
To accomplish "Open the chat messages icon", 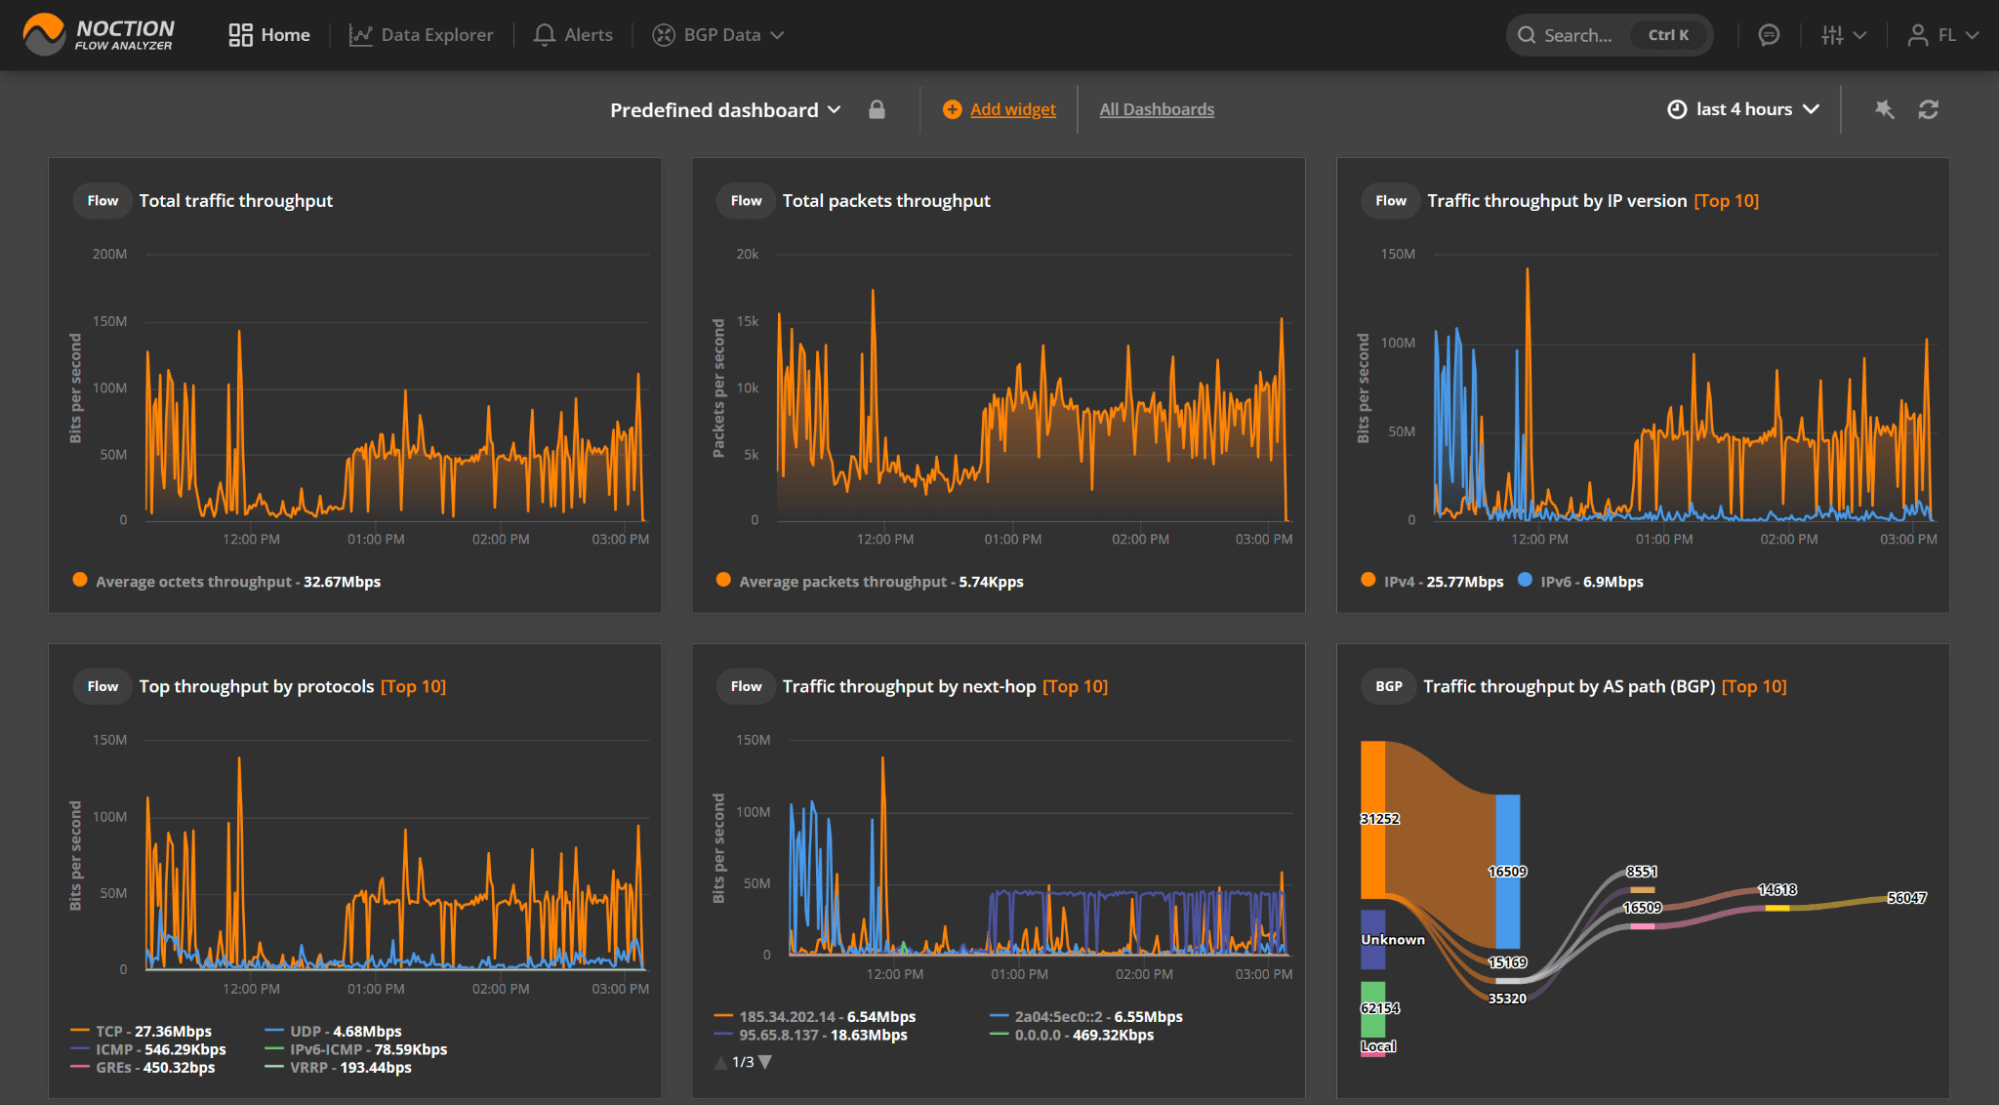I will [x=1768, y=35].
